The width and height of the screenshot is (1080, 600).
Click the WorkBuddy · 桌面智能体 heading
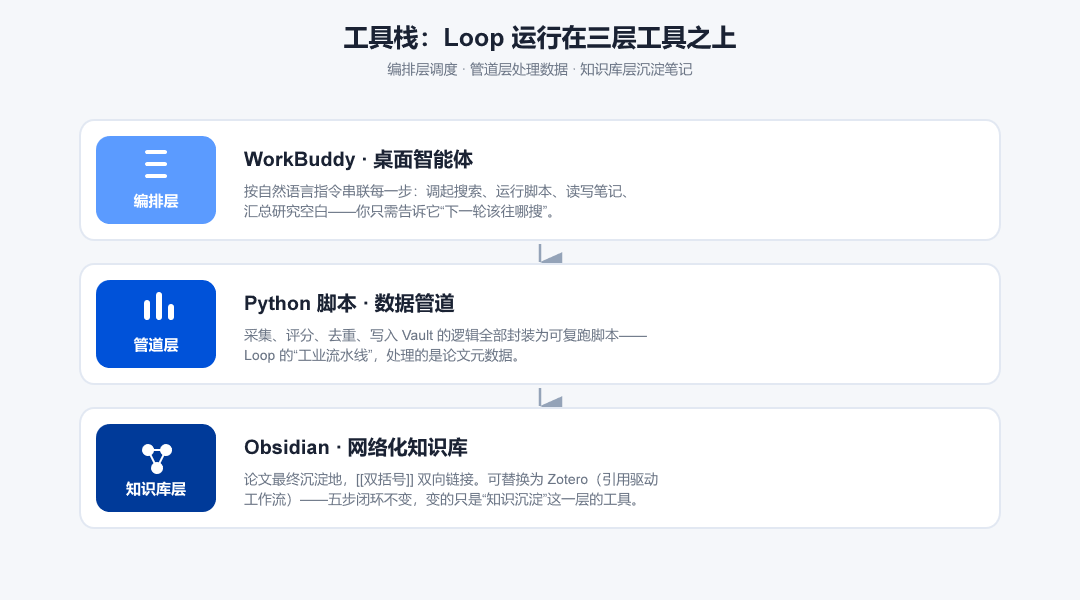358,160
